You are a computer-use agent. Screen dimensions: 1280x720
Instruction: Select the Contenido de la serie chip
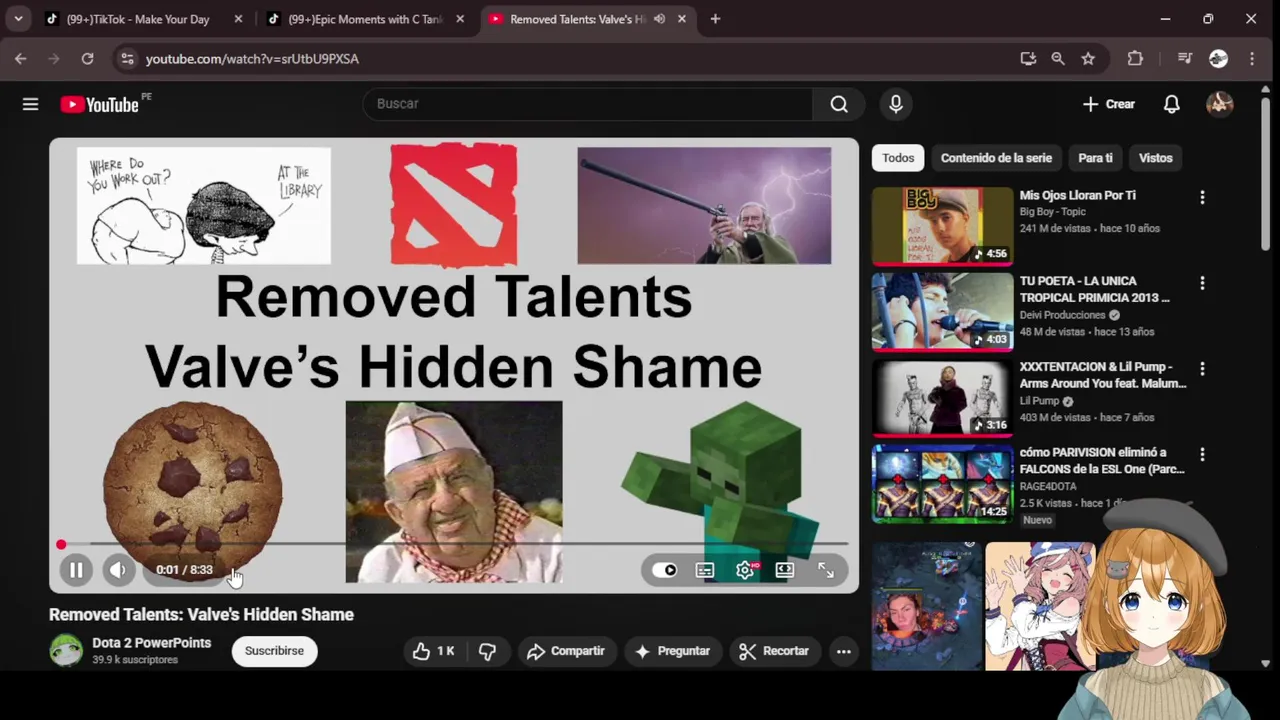coord(996,158)
